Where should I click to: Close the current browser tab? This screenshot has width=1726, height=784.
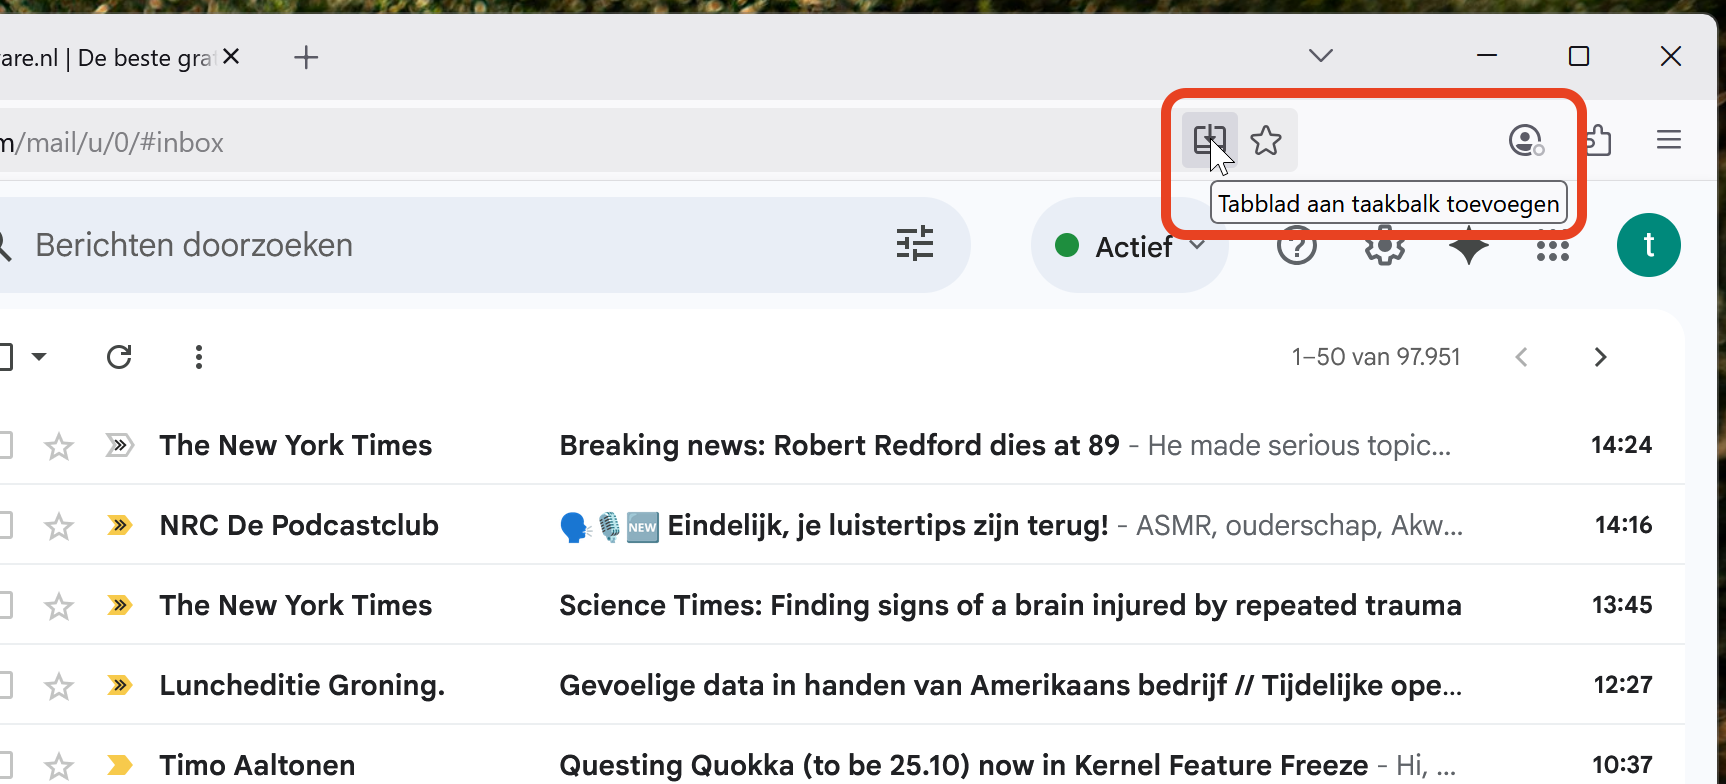click(231, 57)
